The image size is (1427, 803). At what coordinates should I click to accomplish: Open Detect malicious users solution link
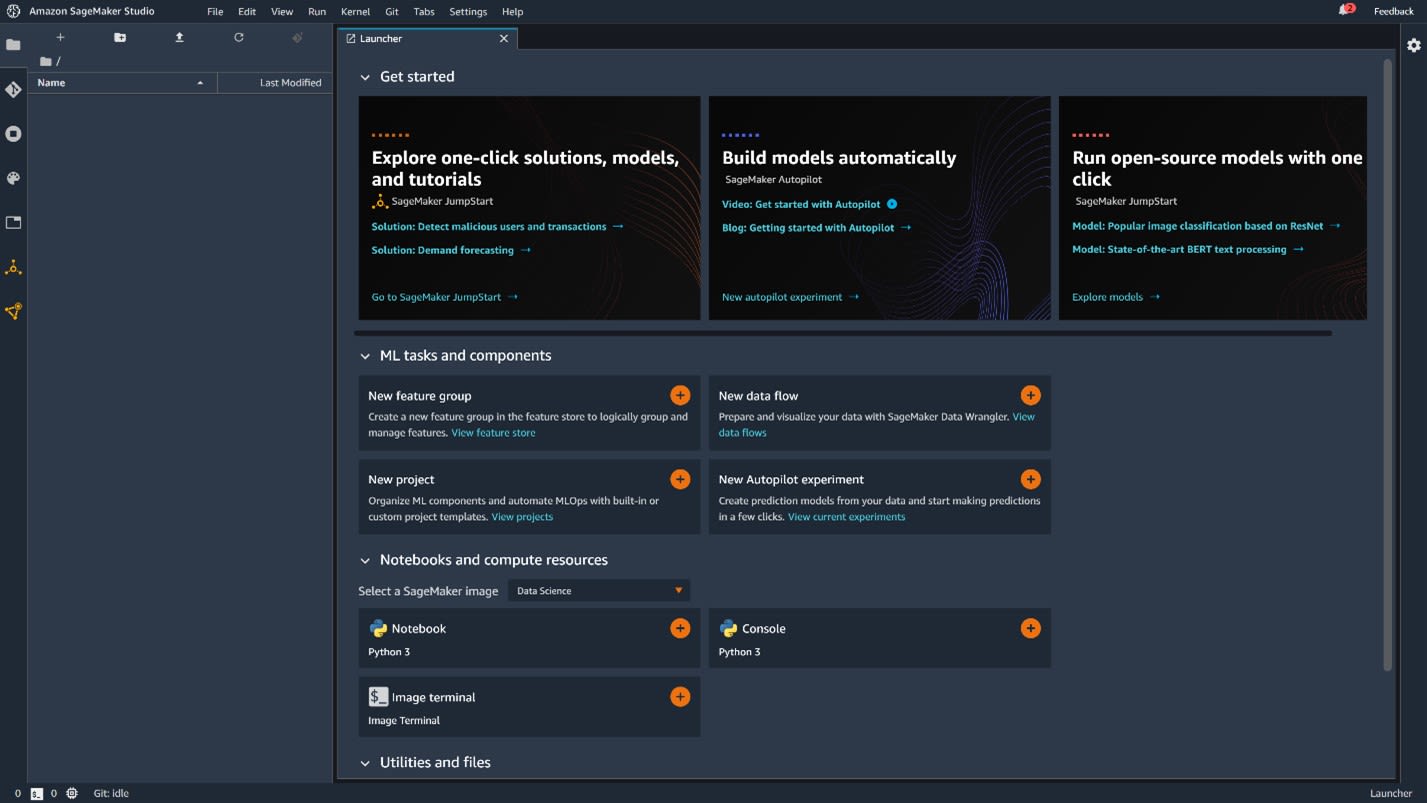point(497,227)
